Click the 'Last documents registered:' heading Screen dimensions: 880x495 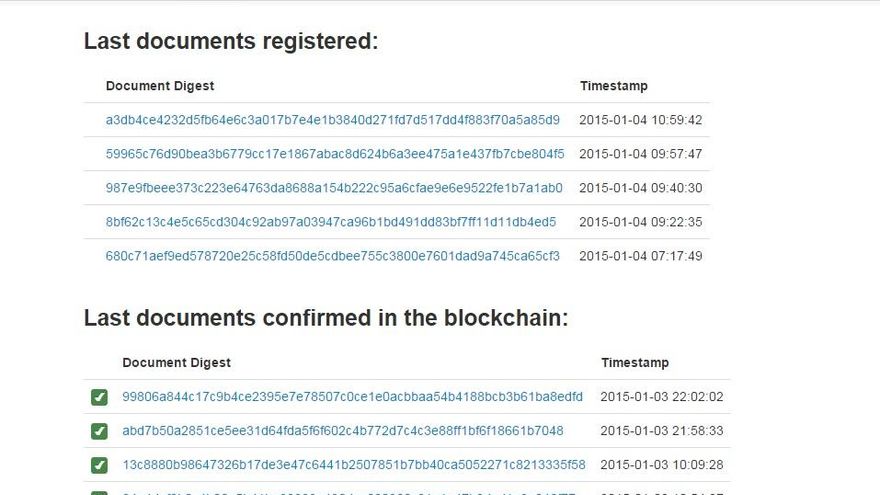click(231, 41)
